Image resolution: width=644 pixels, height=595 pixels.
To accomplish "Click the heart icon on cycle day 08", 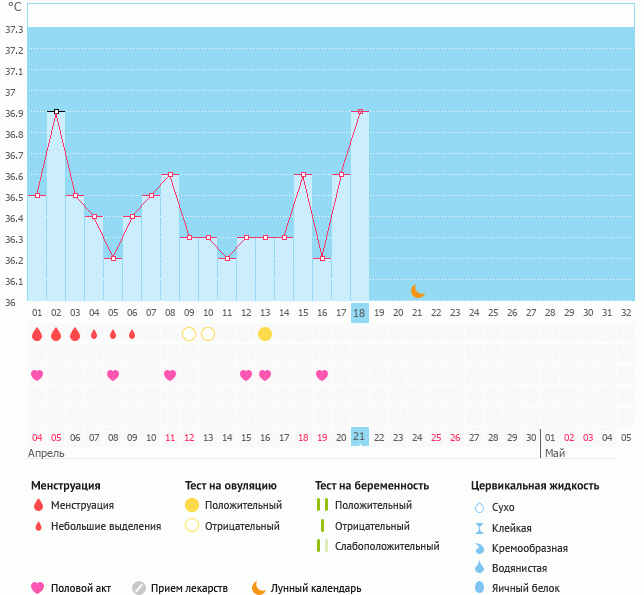I will click(170, 375).
